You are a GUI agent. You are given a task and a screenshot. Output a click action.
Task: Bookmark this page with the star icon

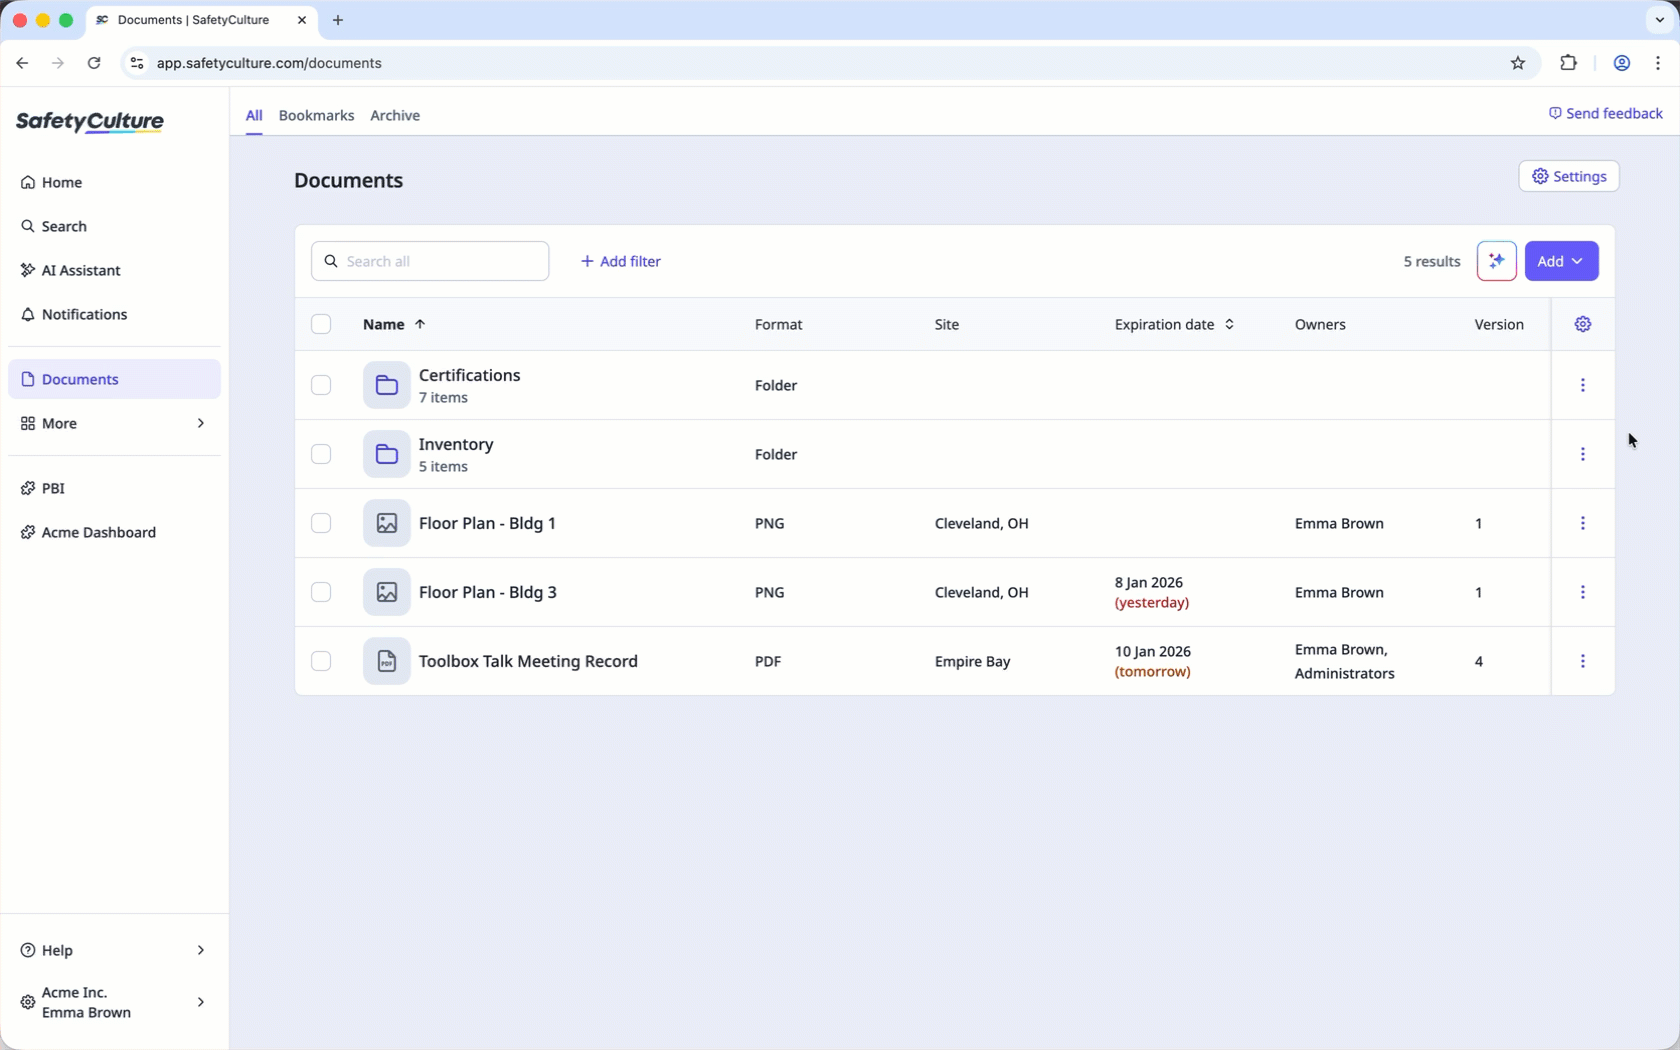pyautogui.click(x=1517, y=63)
